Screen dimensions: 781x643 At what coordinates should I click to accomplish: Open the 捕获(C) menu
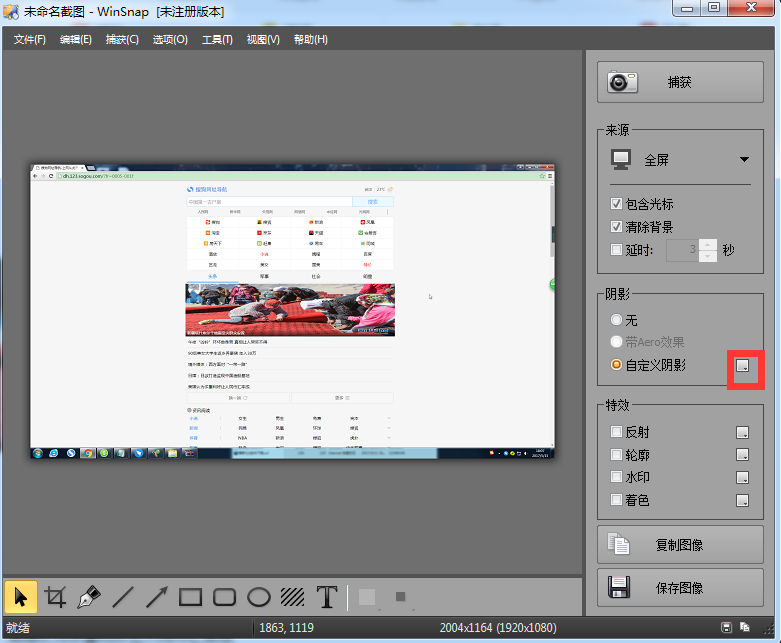pyautogui.click(x=122, y=40)
